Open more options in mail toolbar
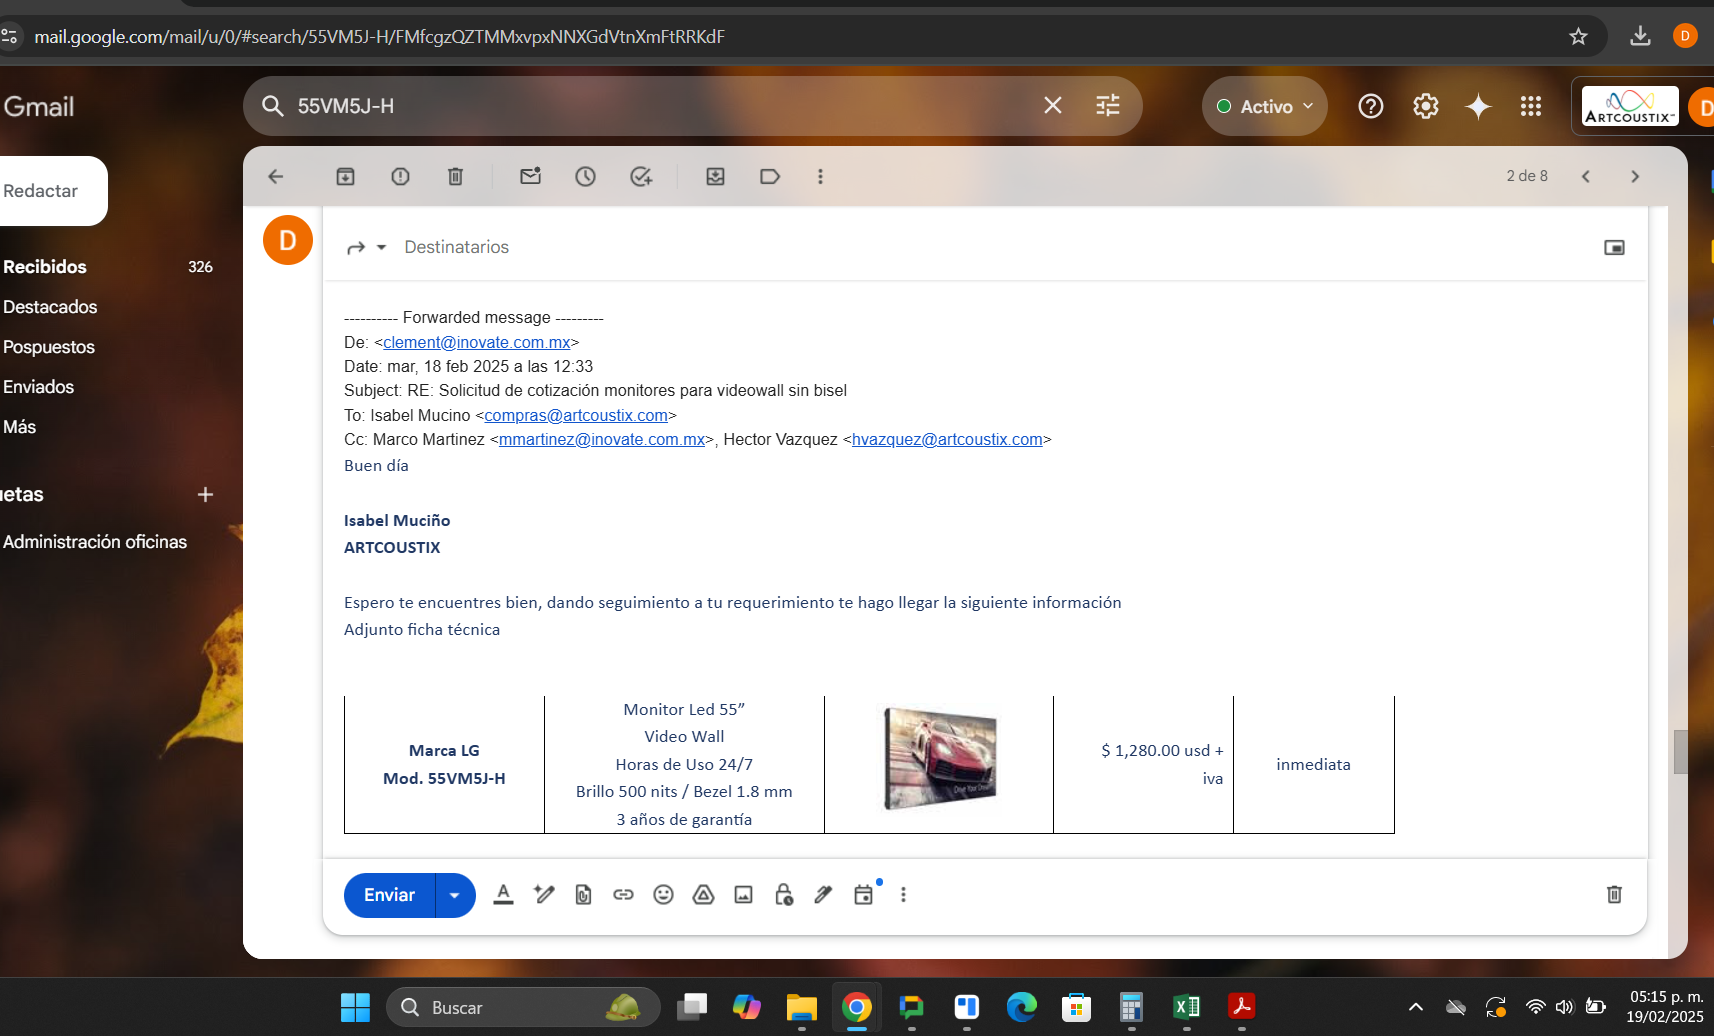 [820, 176]
